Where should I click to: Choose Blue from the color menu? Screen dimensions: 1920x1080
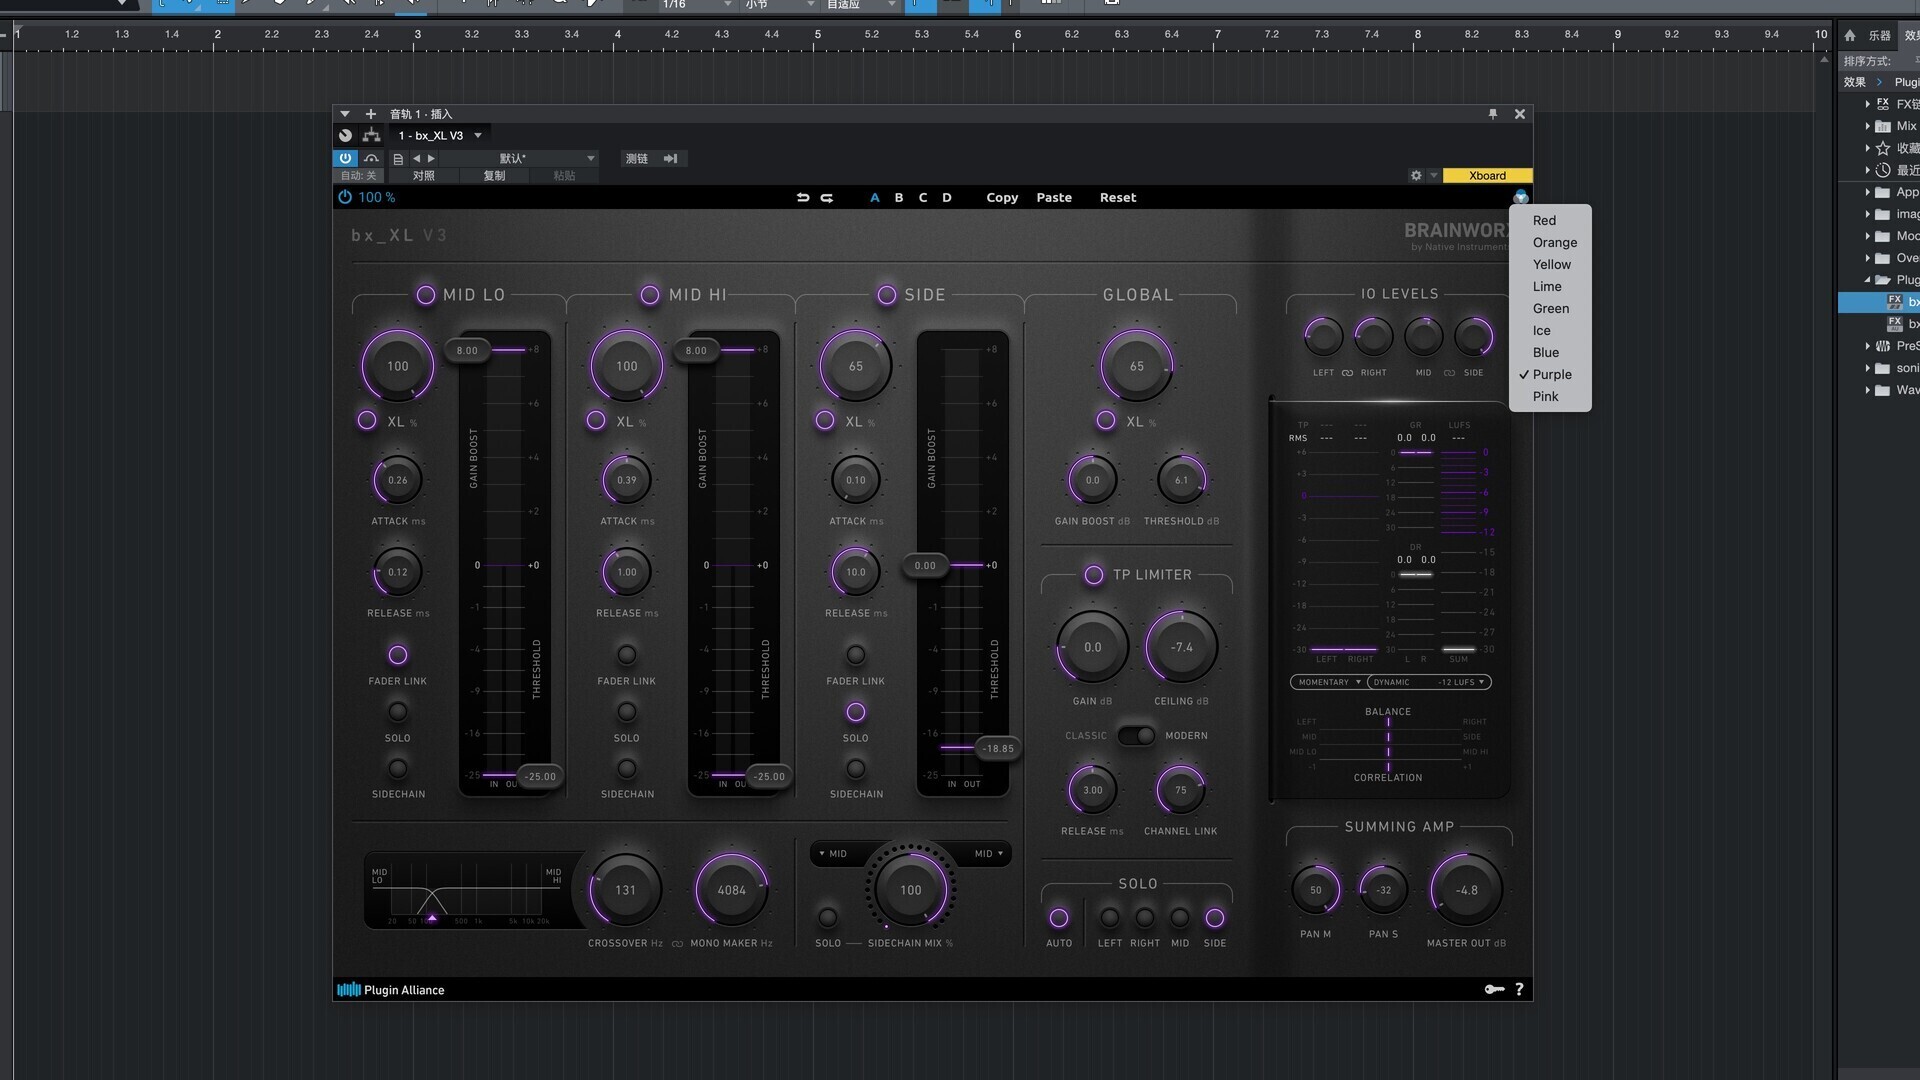(1550, 353)
